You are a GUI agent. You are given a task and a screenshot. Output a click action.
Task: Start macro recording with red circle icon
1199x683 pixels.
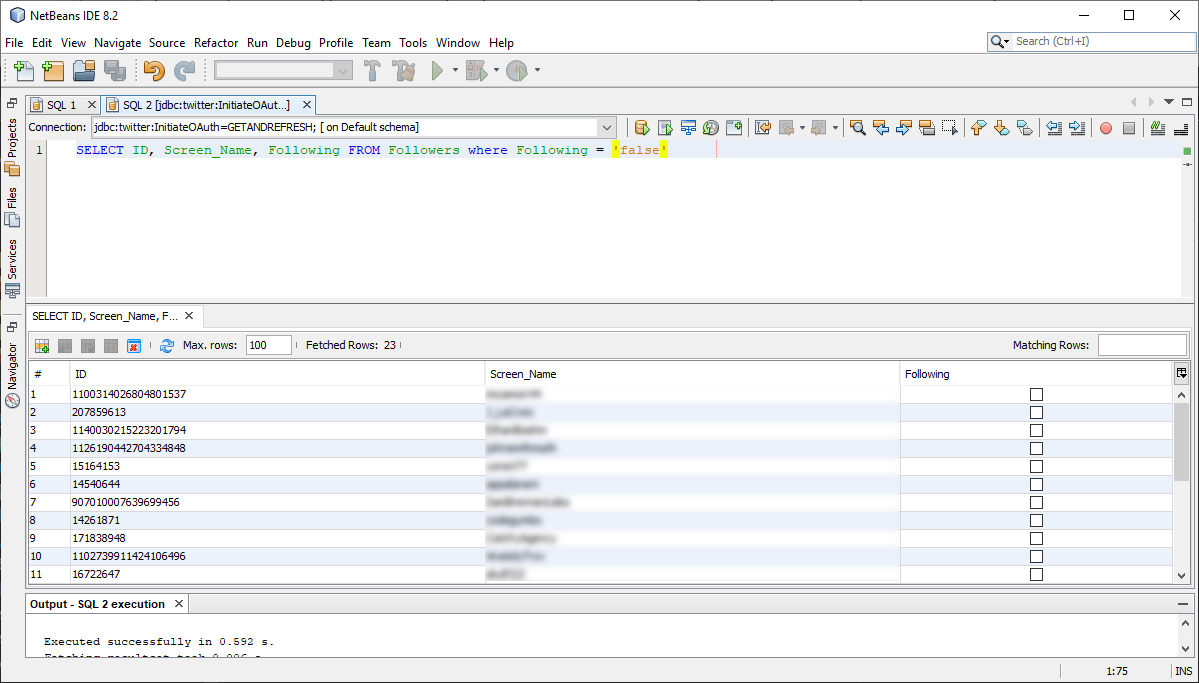(x=1106, y=128)
